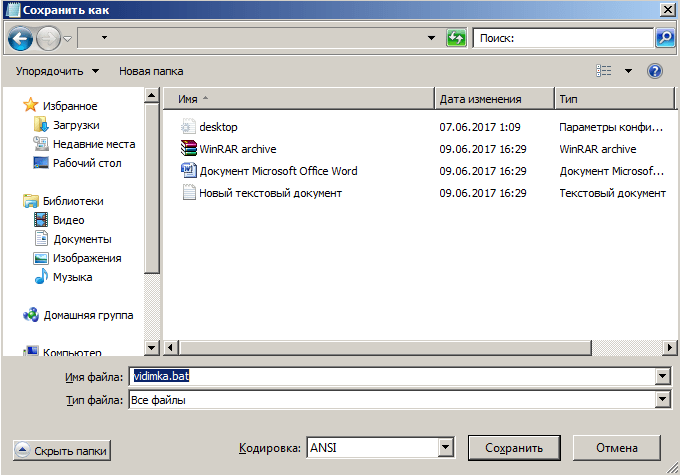
Task: Click navigation pane scroll up arrow
Action: 151,95
